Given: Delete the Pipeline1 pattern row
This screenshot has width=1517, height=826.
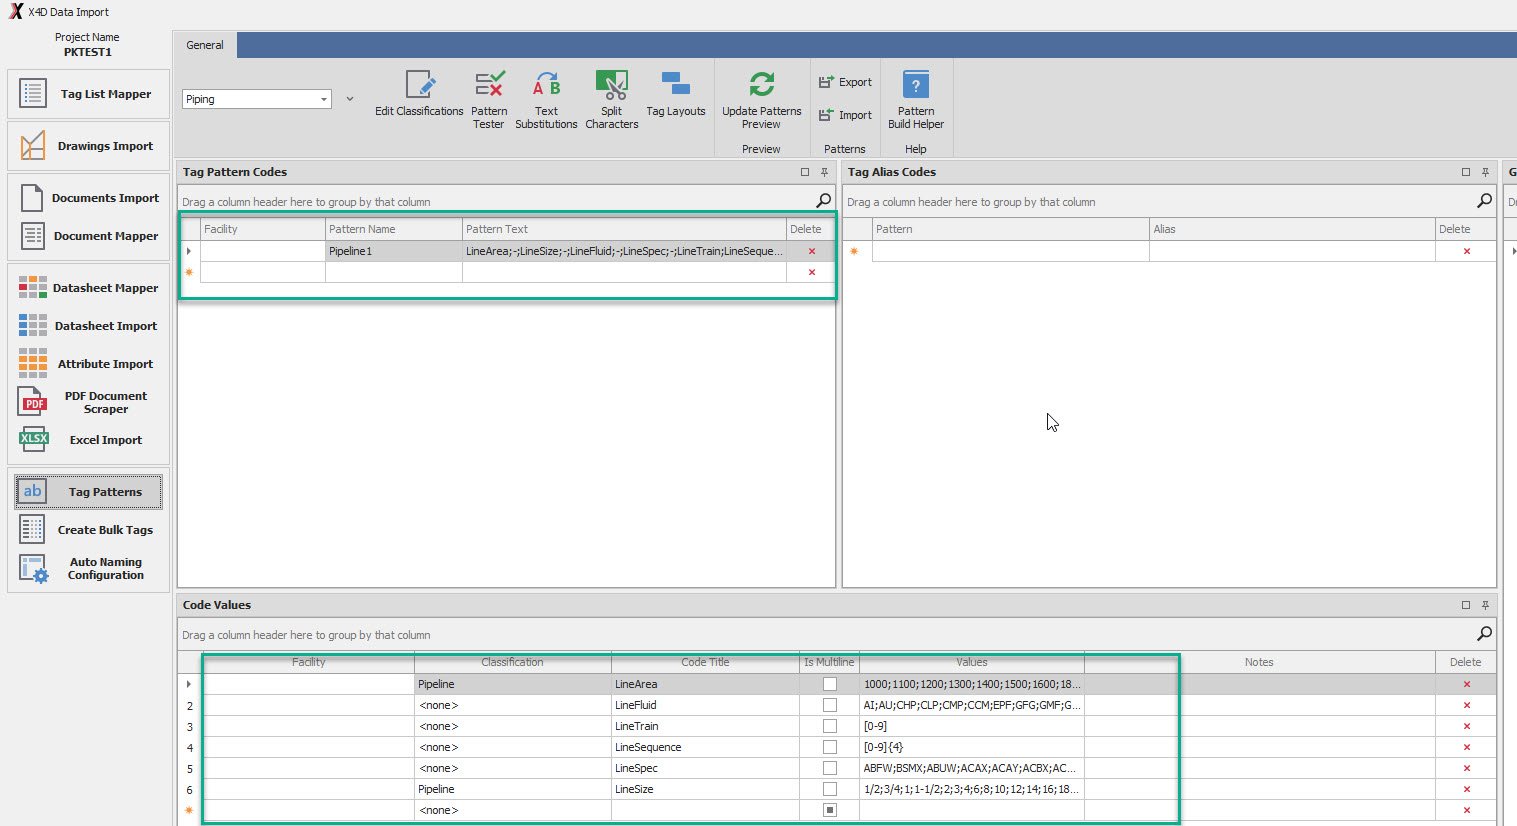Looking at the screenshot, I should pos(811,251).
